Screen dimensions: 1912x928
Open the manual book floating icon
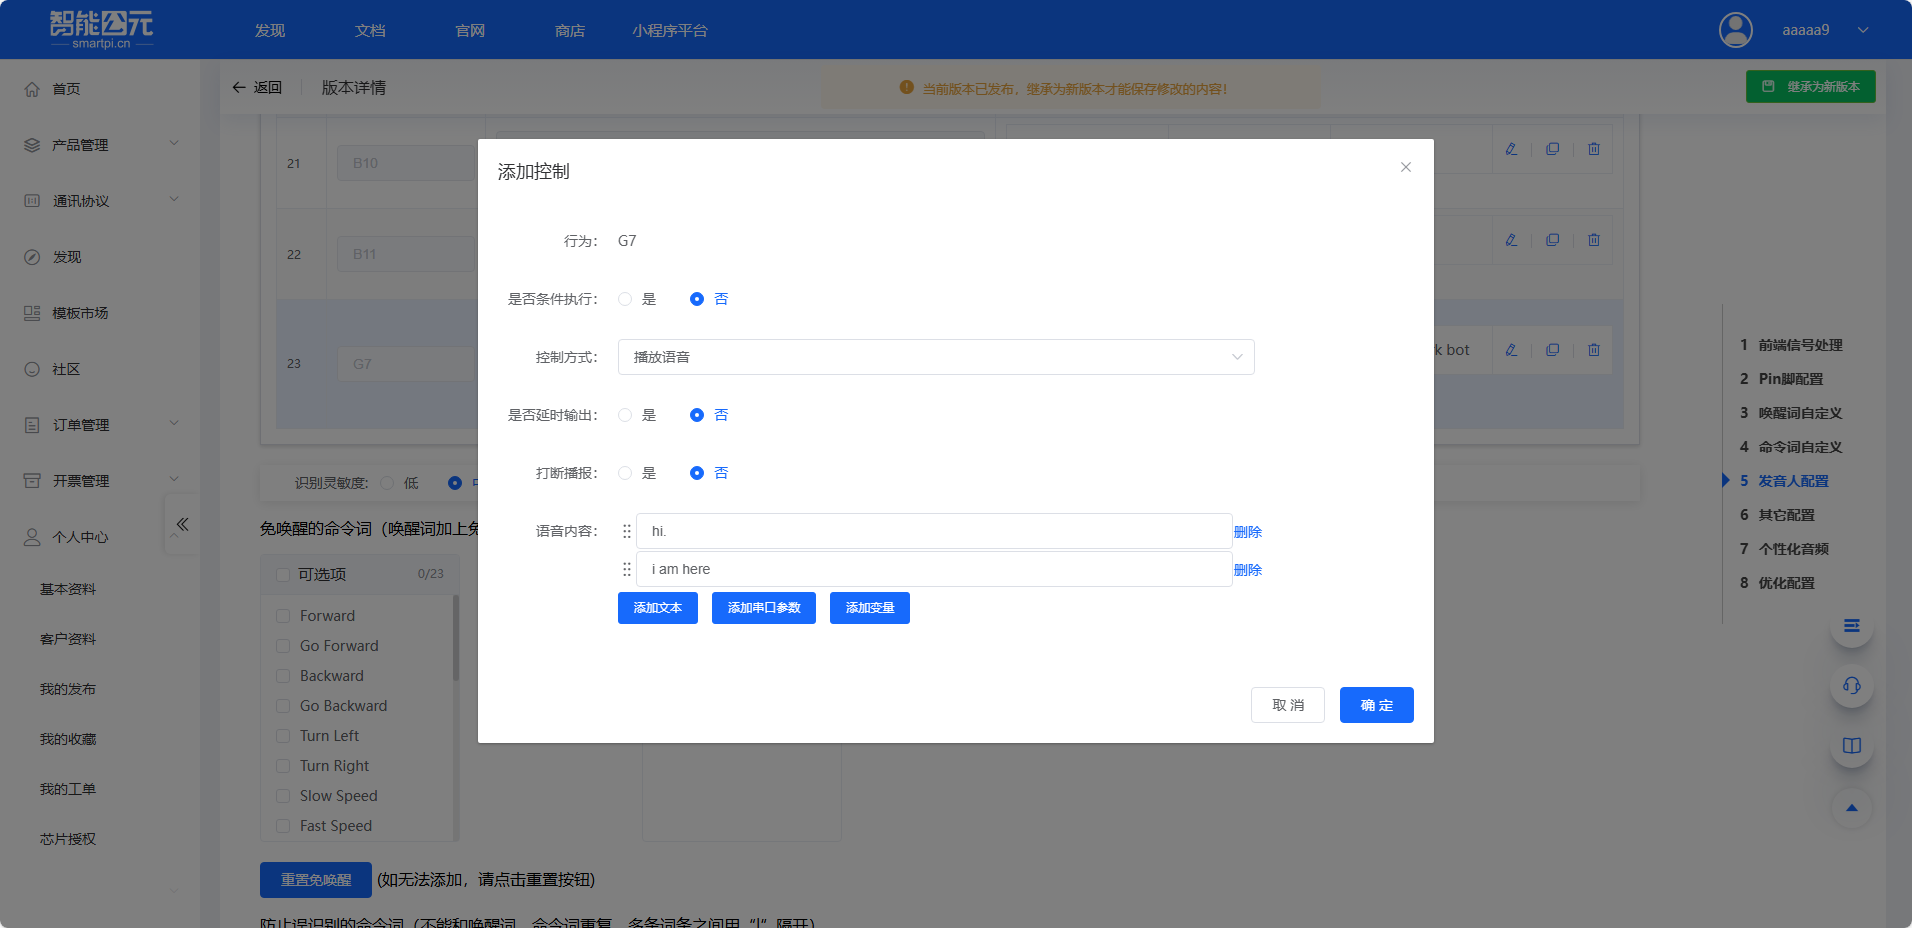(1851, 745)
